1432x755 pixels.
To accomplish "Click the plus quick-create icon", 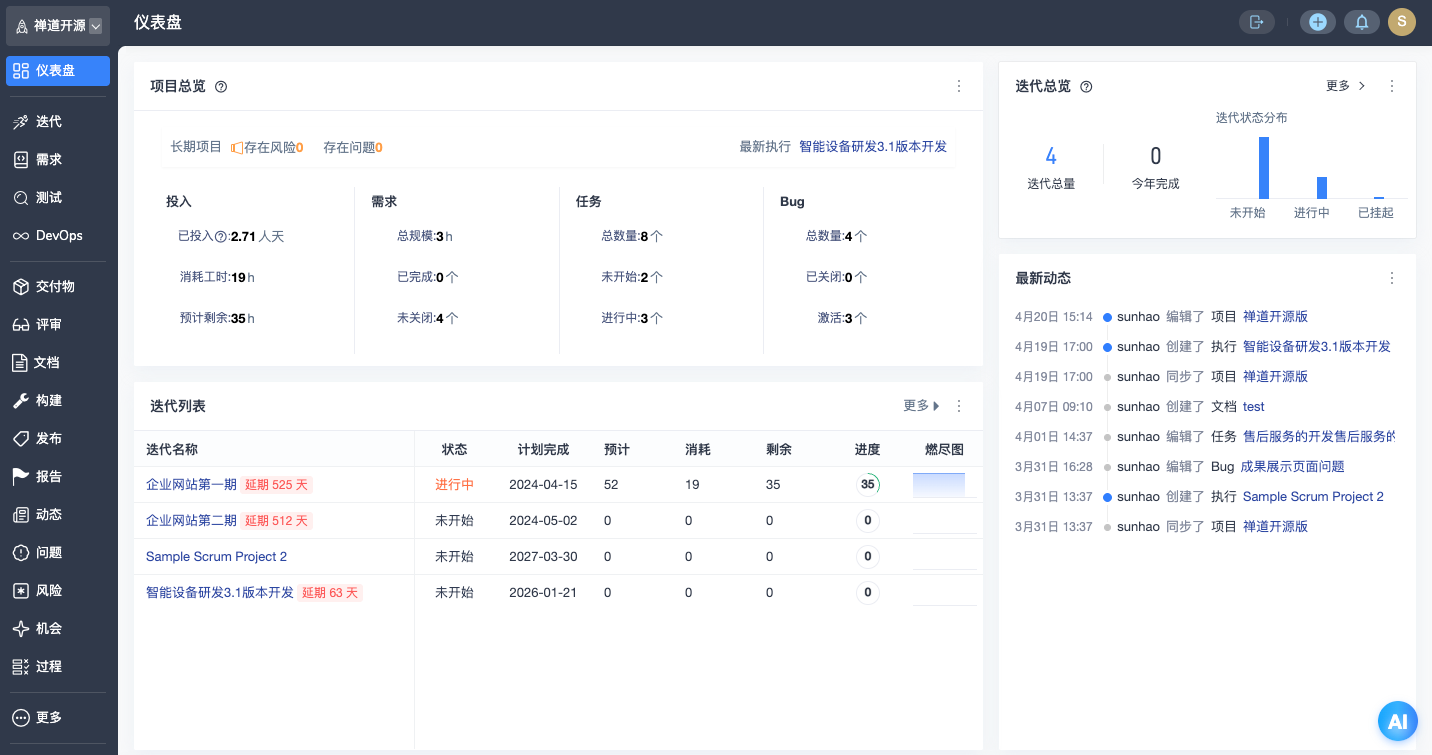I will point(1317,22).
